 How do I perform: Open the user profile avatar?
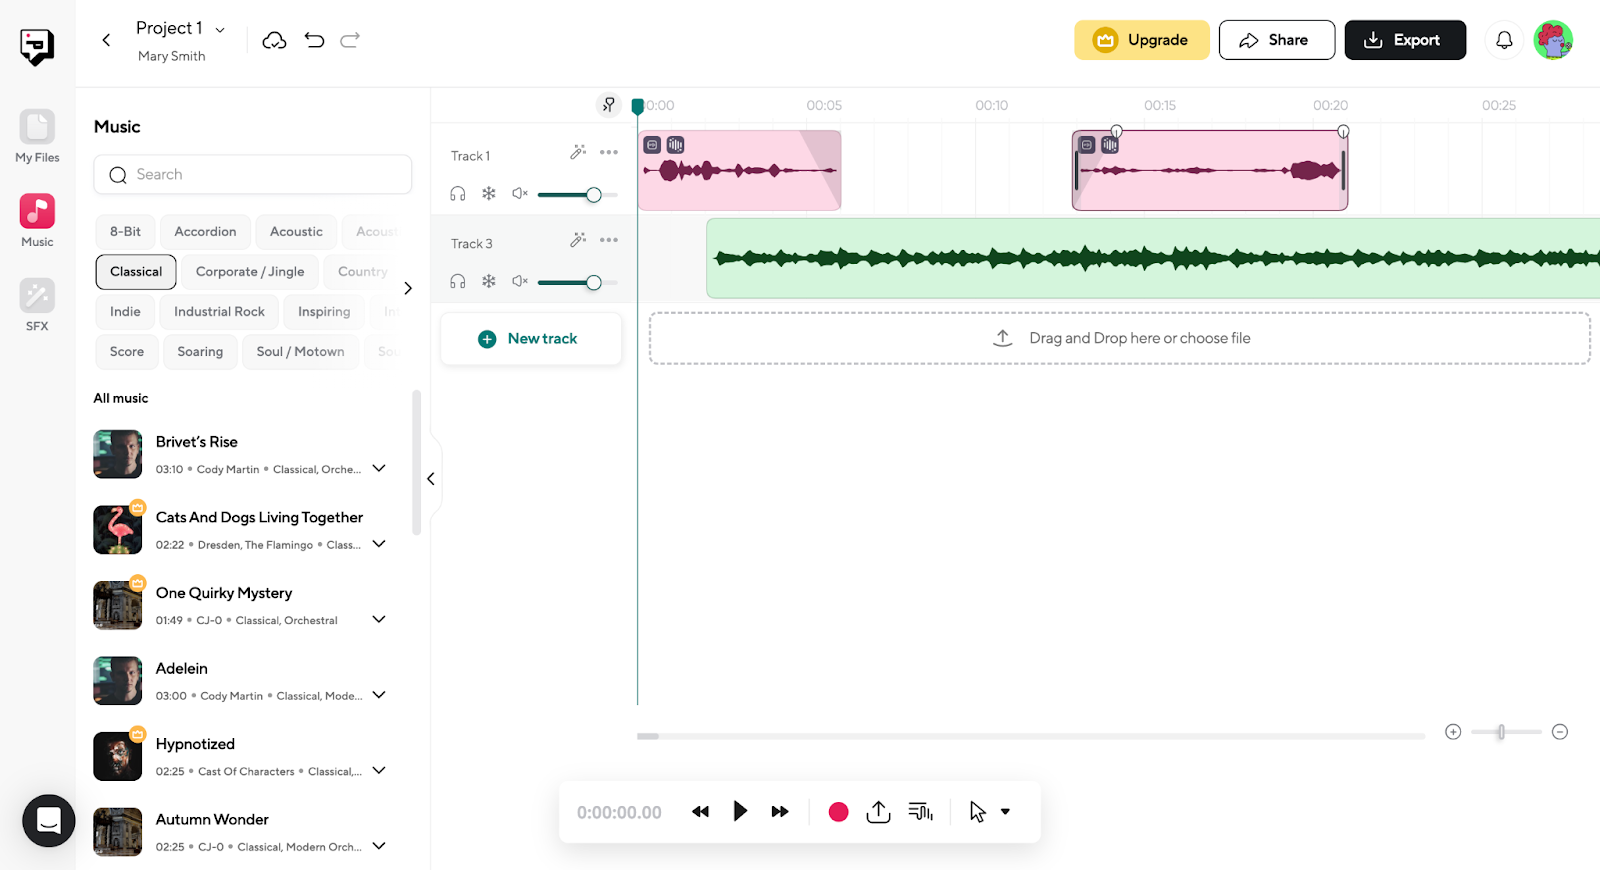[x=1553, y=40]
